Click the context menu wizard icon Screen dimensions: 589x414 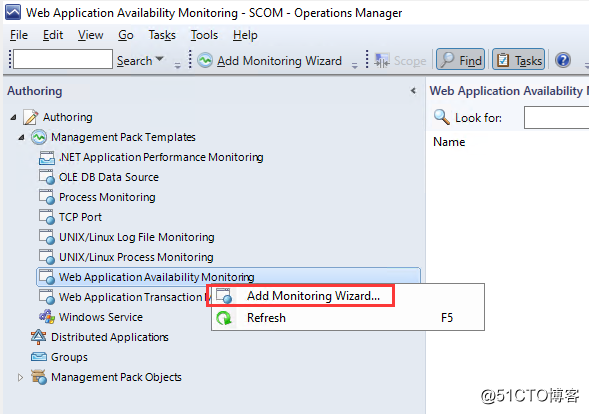coord(224,296)
